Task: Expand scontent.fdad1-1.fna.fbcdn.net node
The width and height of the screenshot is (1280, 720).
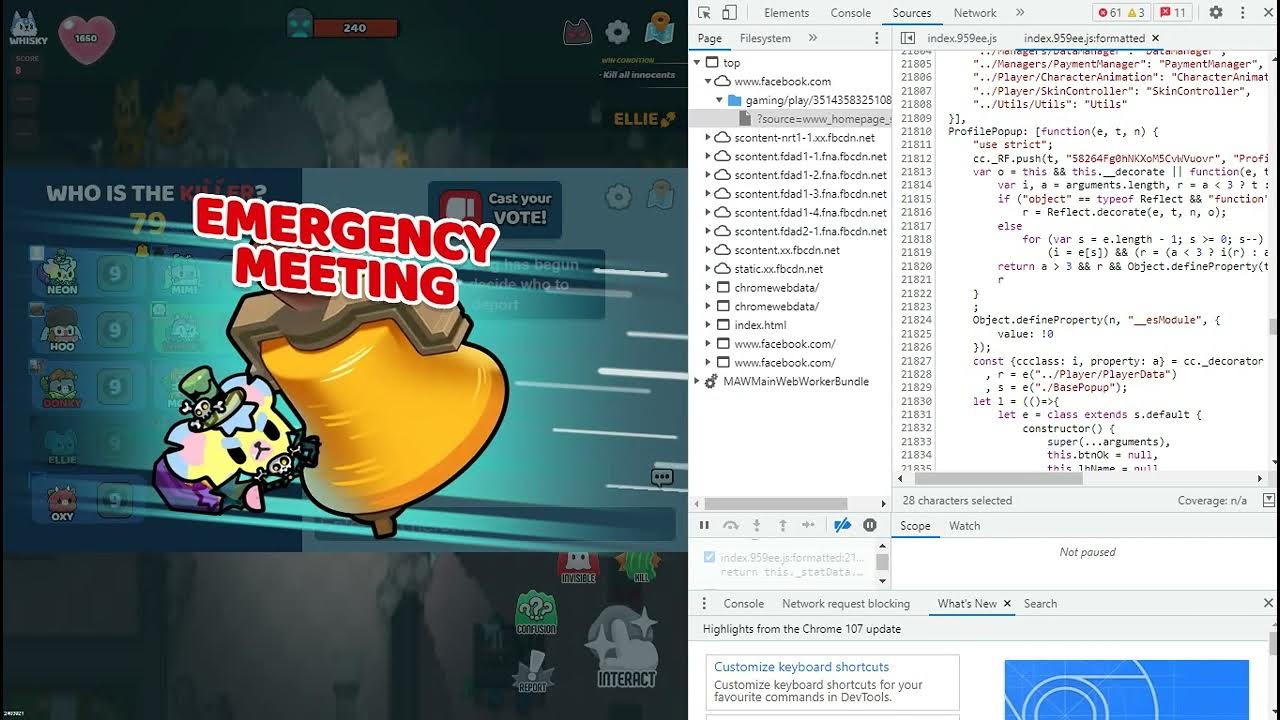Action: tap(709, 156)
